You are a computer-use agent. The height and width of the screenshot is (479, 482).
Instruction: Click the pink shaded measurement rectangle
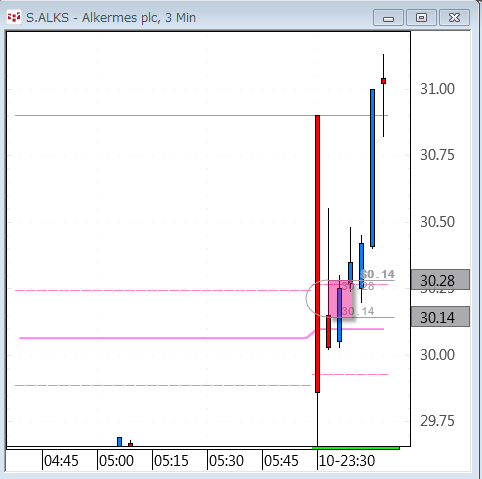[x=340, y=299]
